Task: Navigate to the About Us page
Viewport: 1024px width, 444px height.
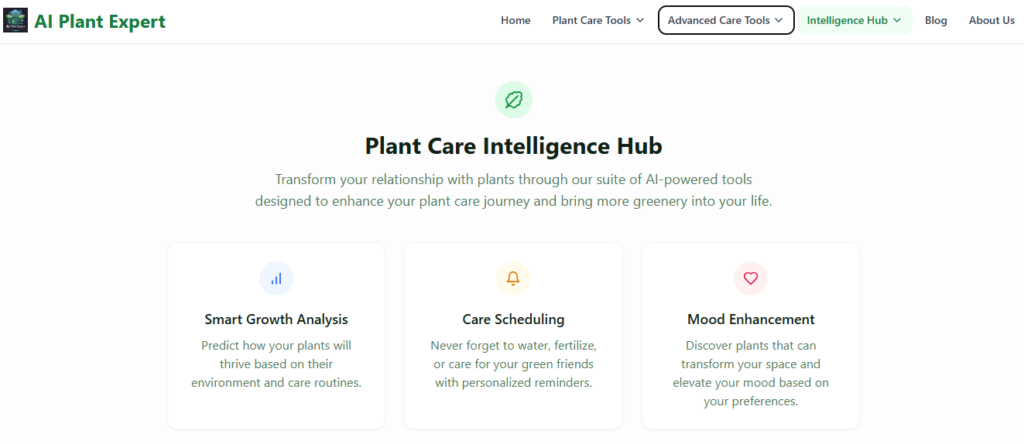Action: tap(991, 20)
